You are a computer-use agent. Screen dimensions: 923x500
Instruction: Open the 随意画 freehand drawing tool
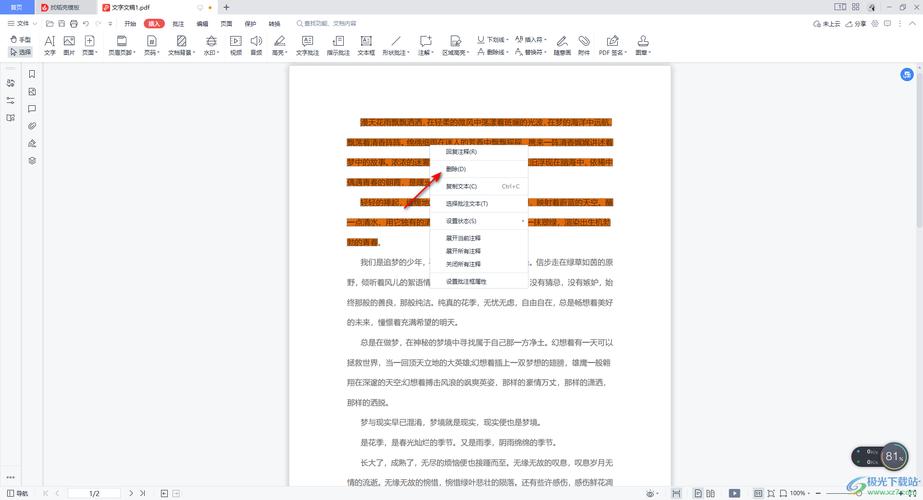coord(563,45)
